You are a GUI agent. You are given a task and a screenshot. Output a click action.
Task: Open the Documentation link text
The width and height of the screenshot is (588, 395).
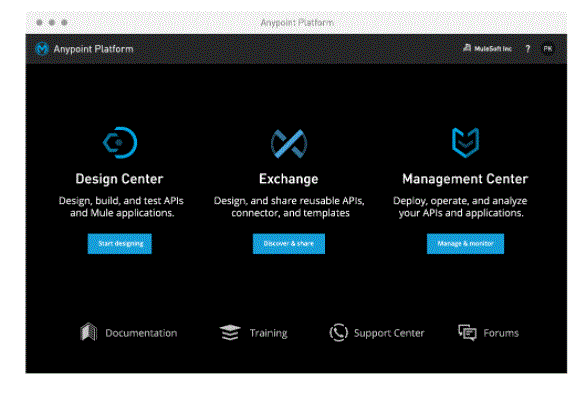141,333
